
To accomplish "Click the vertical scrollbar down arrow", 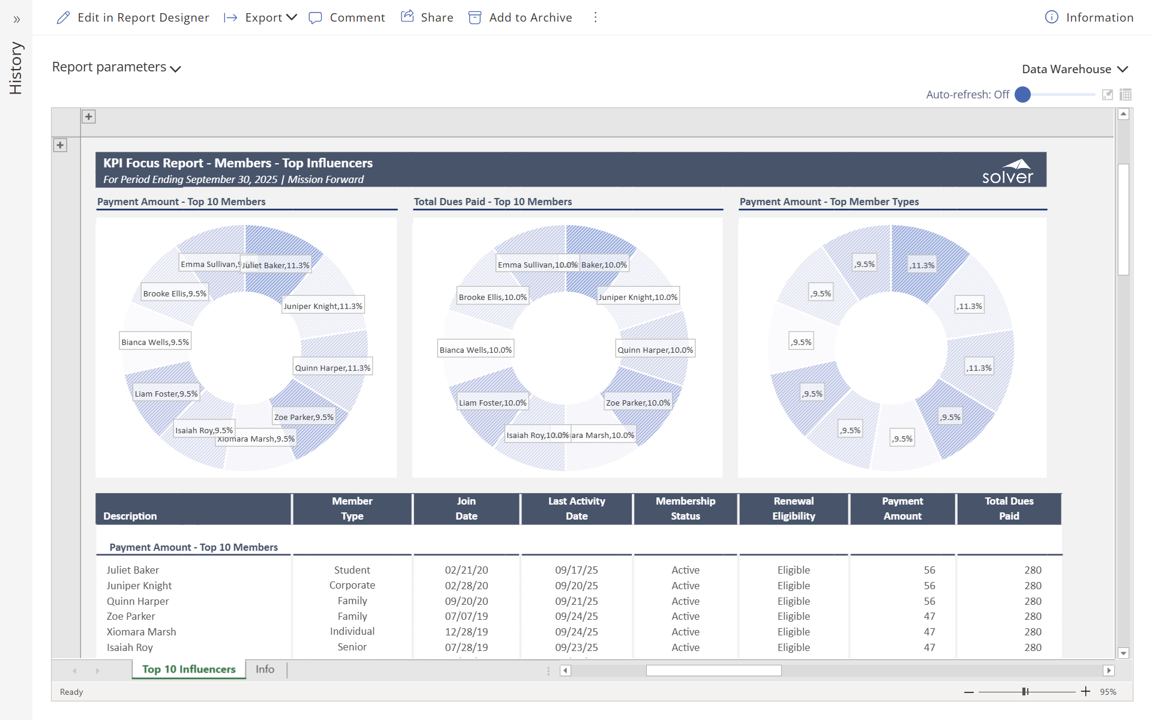I will 1123,653.
